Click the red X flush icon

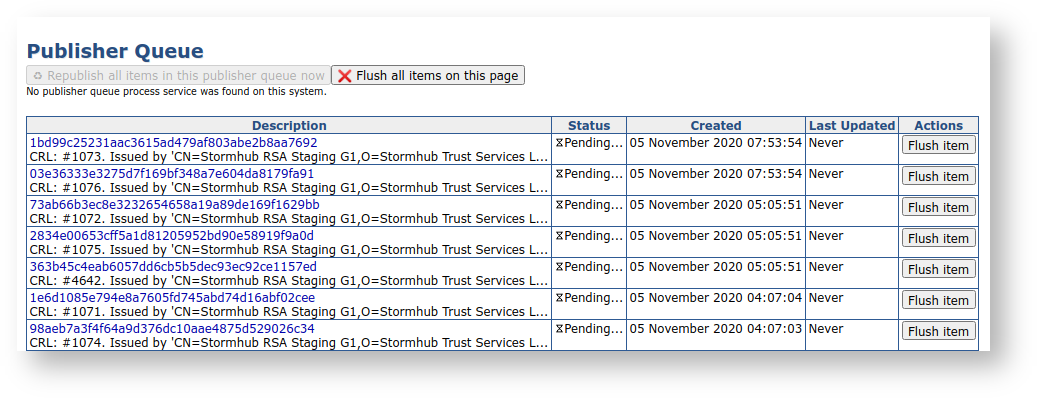[344, 76]
